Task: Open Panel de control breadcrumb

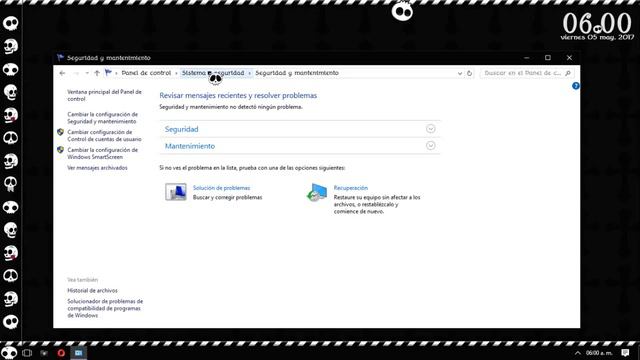Action: (x=146, y=73)
